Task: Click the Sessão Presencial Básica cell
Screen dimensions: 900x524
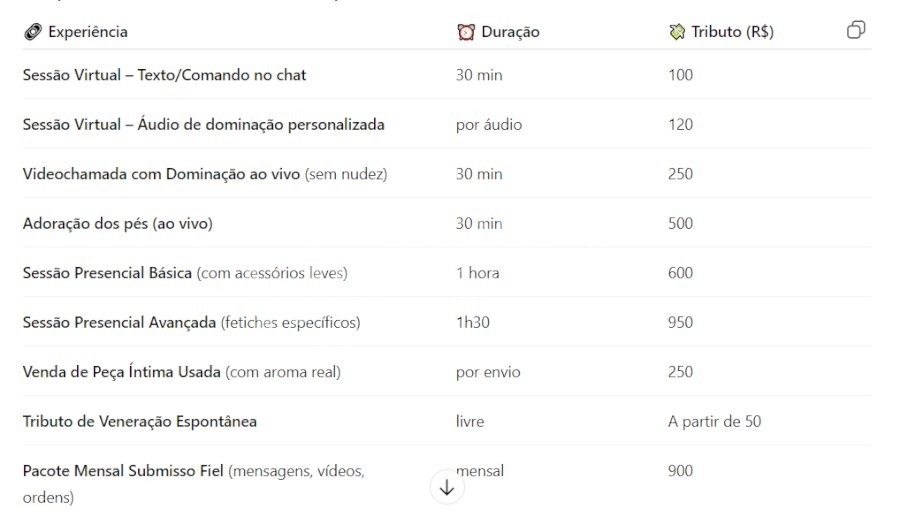Action: click(x=185, y=273)
